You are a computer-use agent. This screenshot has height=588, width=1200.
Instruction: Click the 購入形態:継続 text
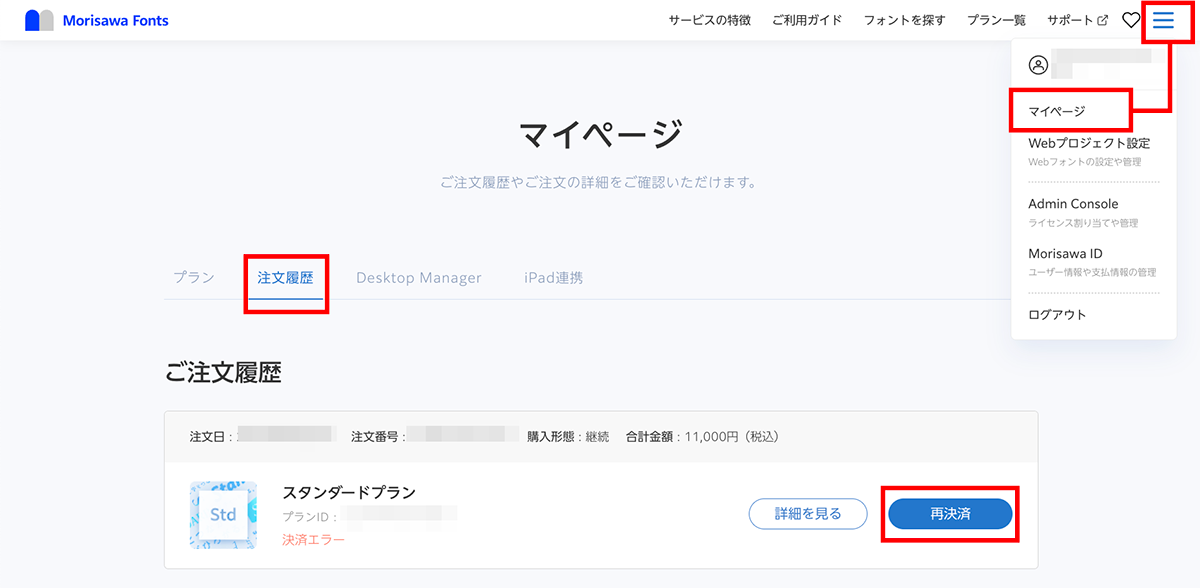(568, 437)
